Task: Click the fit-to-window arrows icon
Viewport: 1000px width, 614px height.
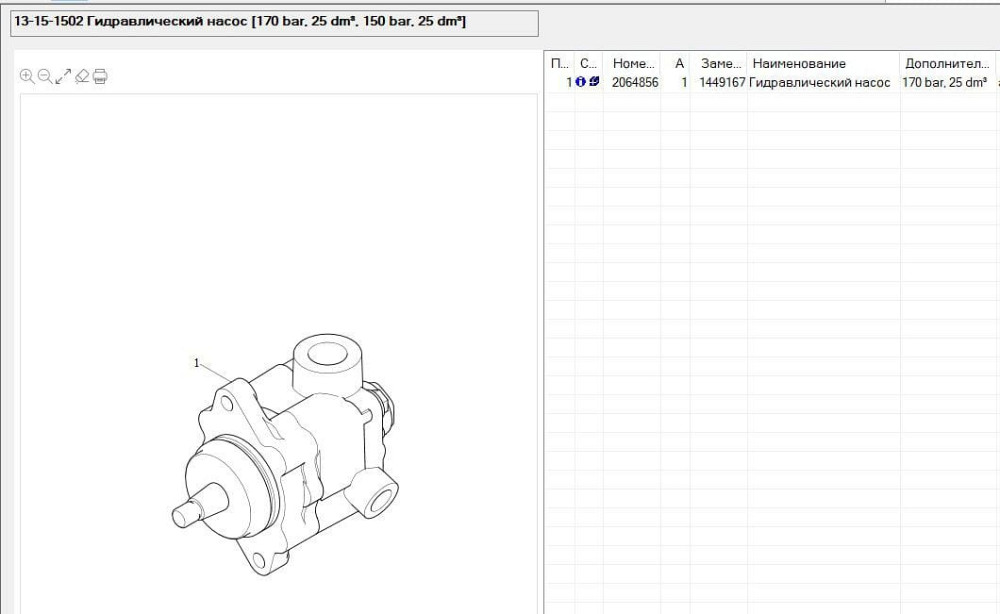Action: point(63,76)
